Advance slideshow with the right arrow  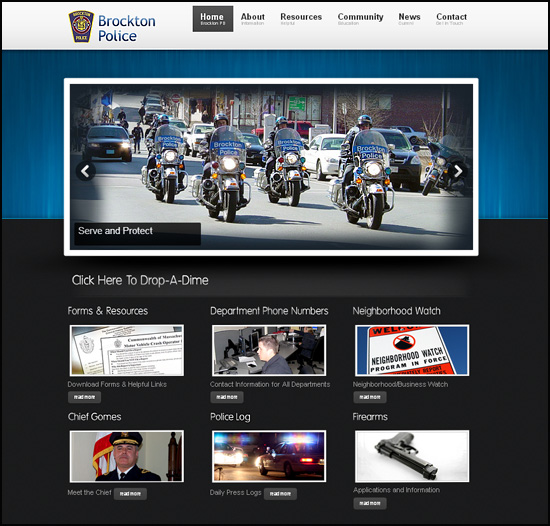pyautogui.click(x=457, y=171)
